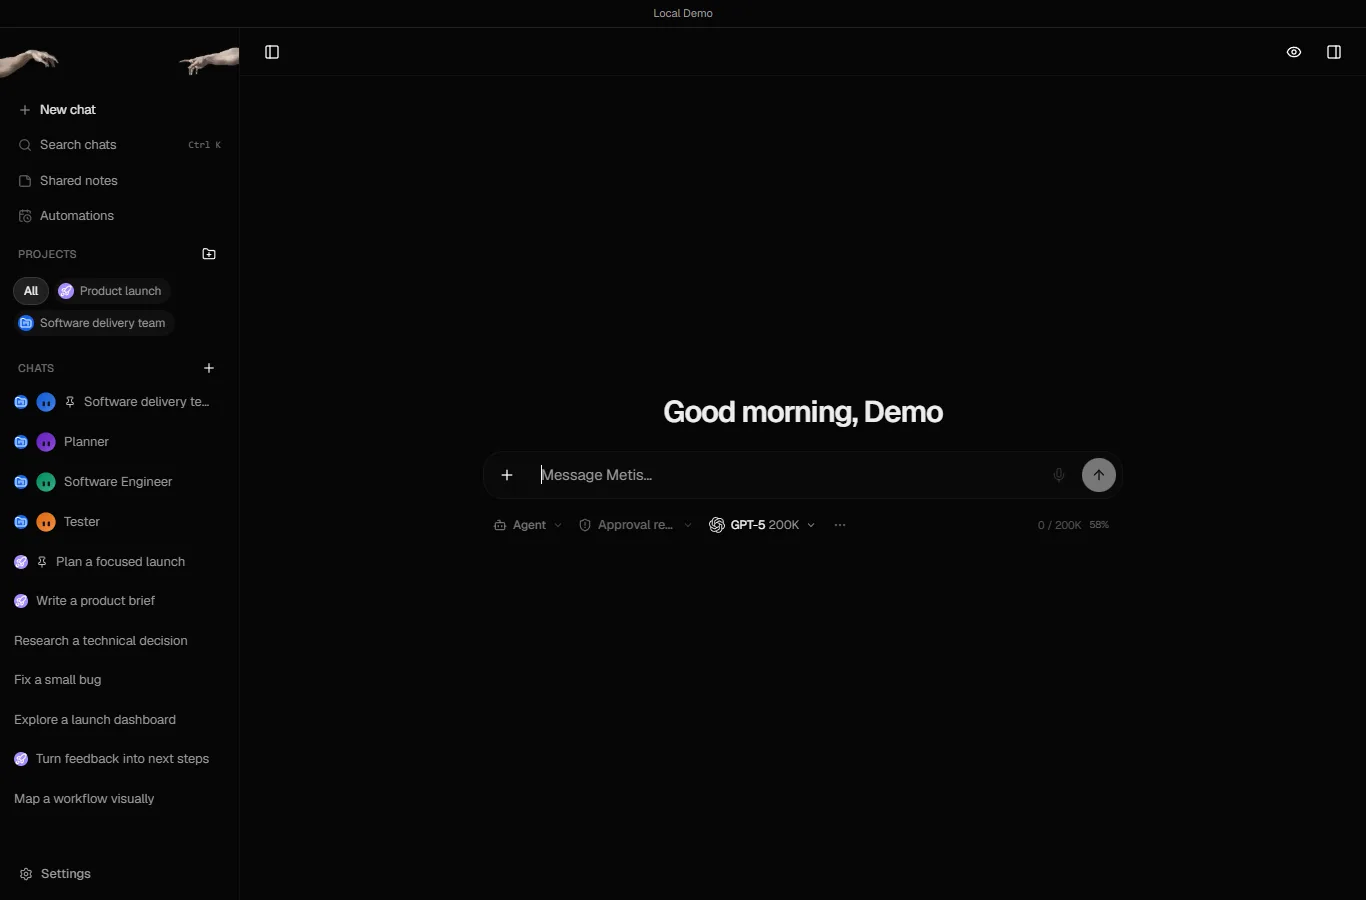Screen dimensions: 1366x900
Task: Click the Software Engineer green avatar icon
Action: [x=46, y=482]
